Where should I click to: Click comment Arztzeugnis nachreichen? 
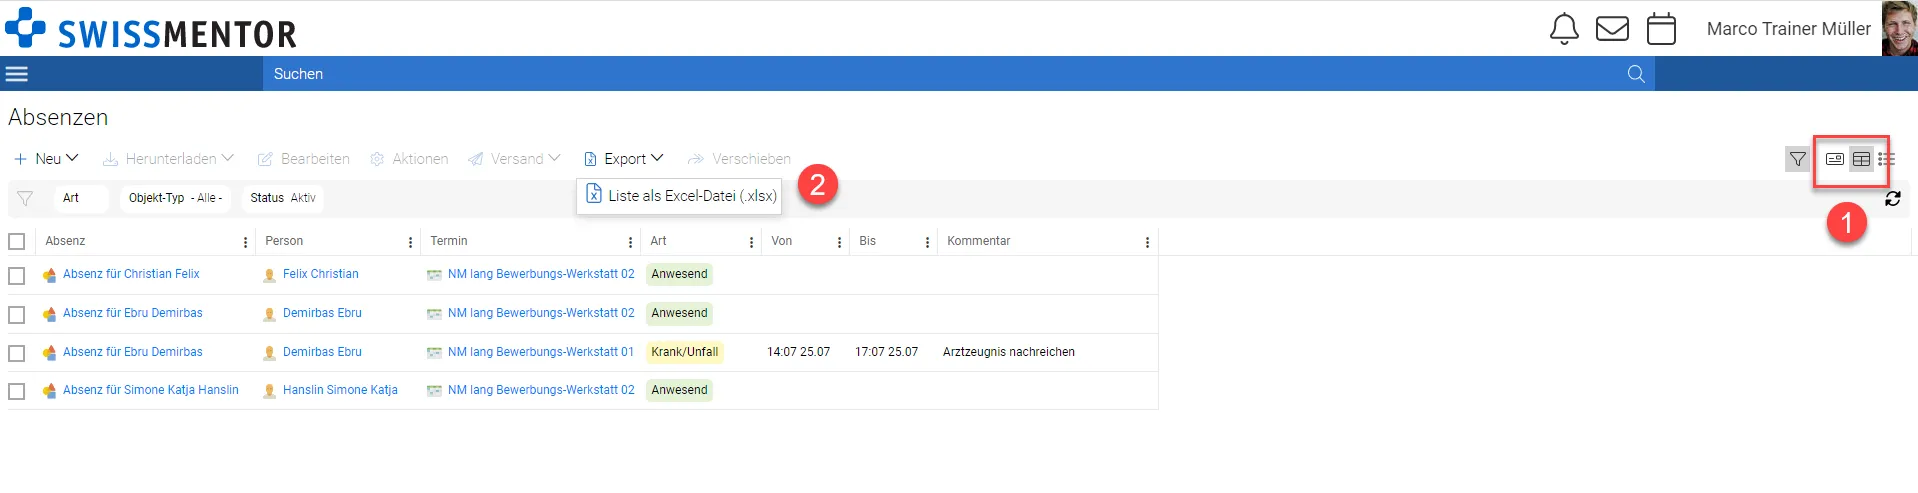pyautogui.click(x=1009, y=352)
